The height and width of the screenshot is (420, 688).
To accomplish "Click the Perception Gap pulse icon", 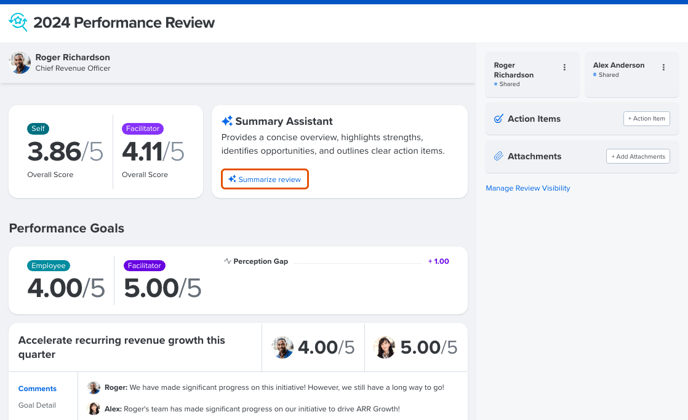I will 227,261.
